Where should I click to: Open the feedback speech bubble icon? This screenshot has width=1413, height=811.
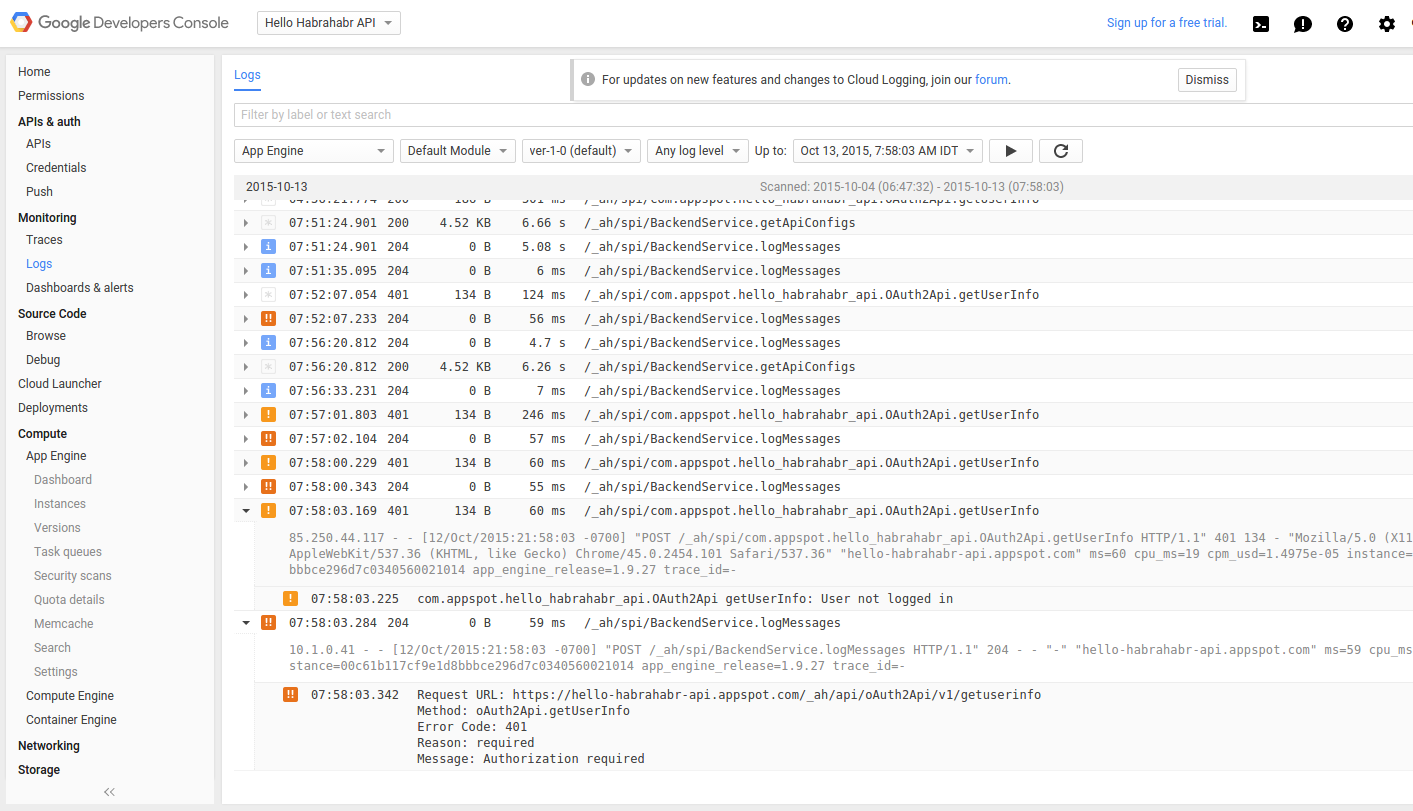[1303, 24]
